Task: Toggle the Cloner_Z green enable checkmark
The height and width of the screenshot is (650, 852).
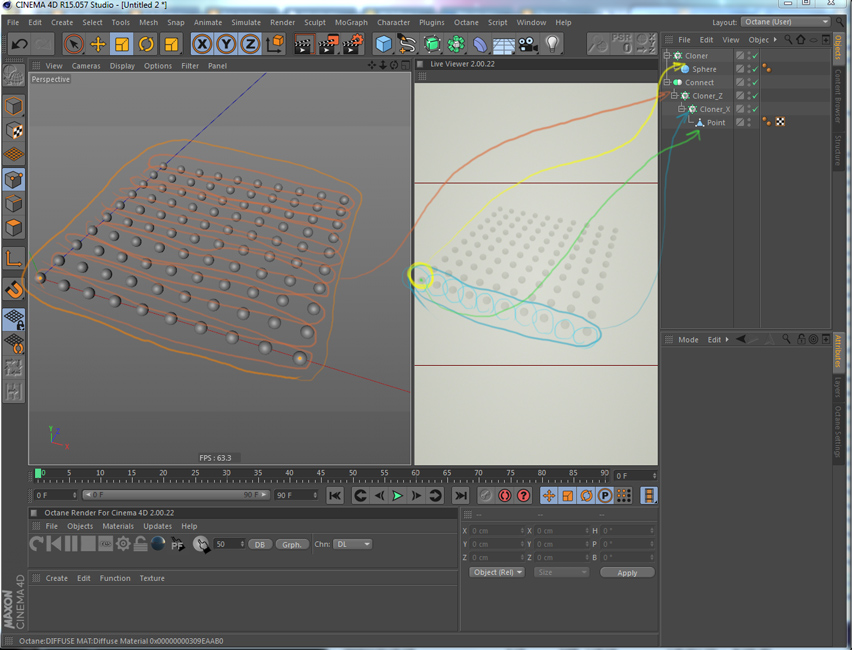Action: click(x=755, y=96)
